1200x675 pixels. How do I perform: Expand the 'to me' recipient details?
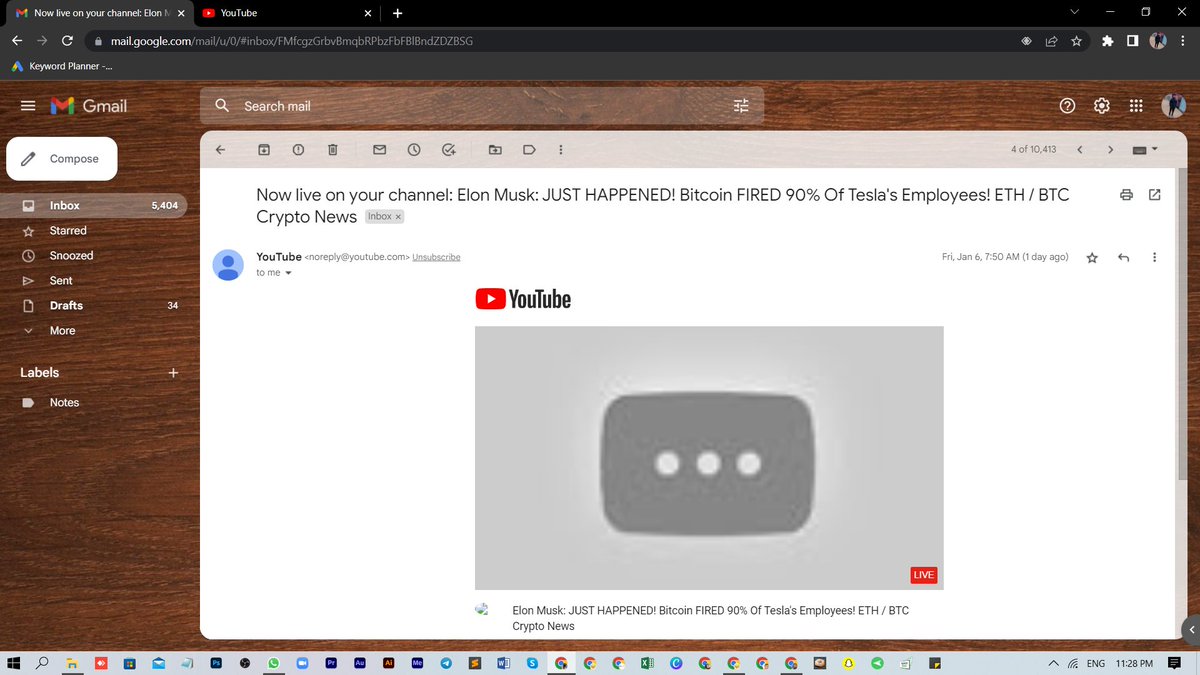[x=288, y=273]
